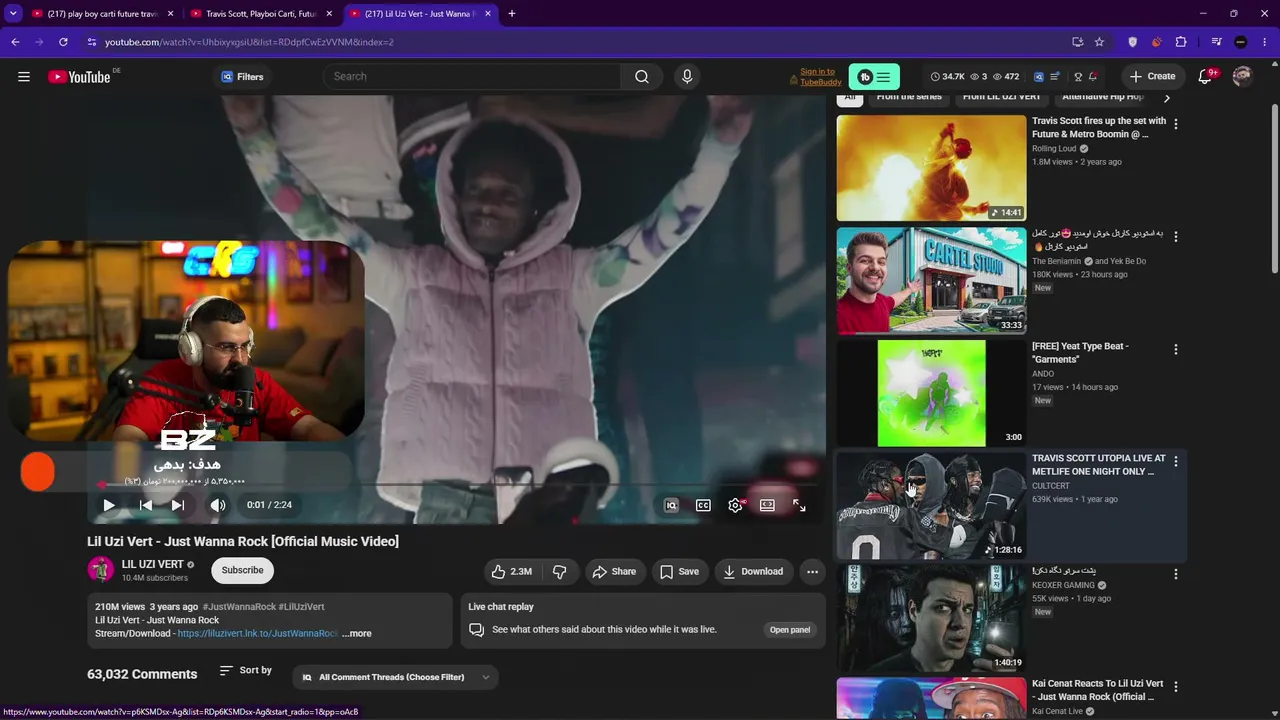Open the LIL UZI VERT channel avatar
1280x720 pixels.
tap(101, 570)
